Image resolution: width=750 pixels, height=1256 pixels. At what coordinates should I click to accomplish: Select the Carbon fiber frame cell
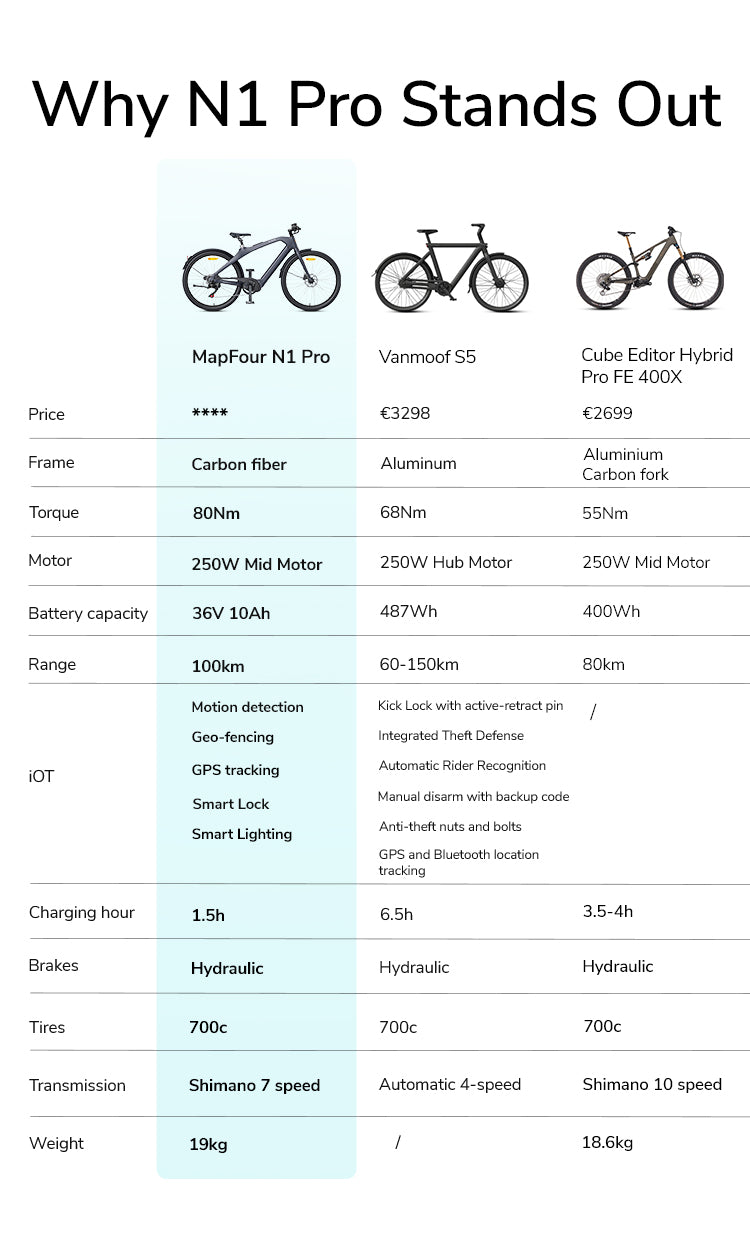tap(239, 464)
